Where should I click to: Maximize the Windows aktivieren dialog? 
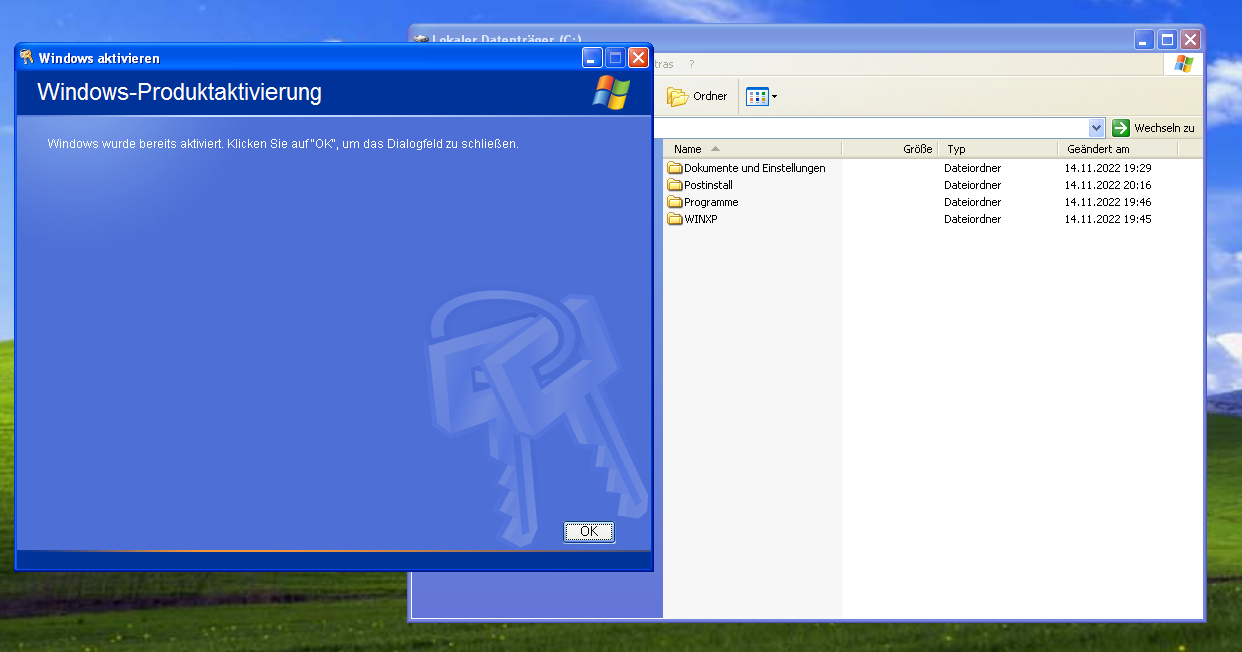pyautogui.click(x=615, y=58)
